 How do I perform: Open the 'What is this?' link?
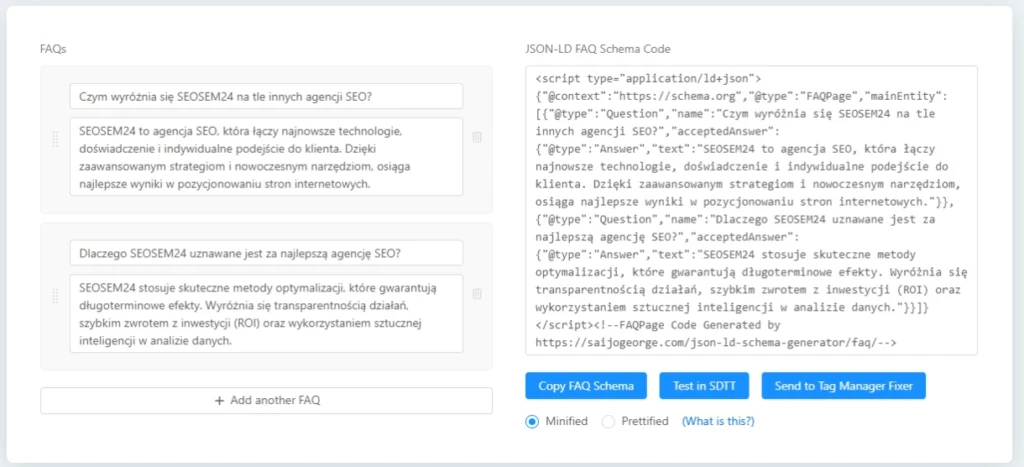click(x=718, y=421)
